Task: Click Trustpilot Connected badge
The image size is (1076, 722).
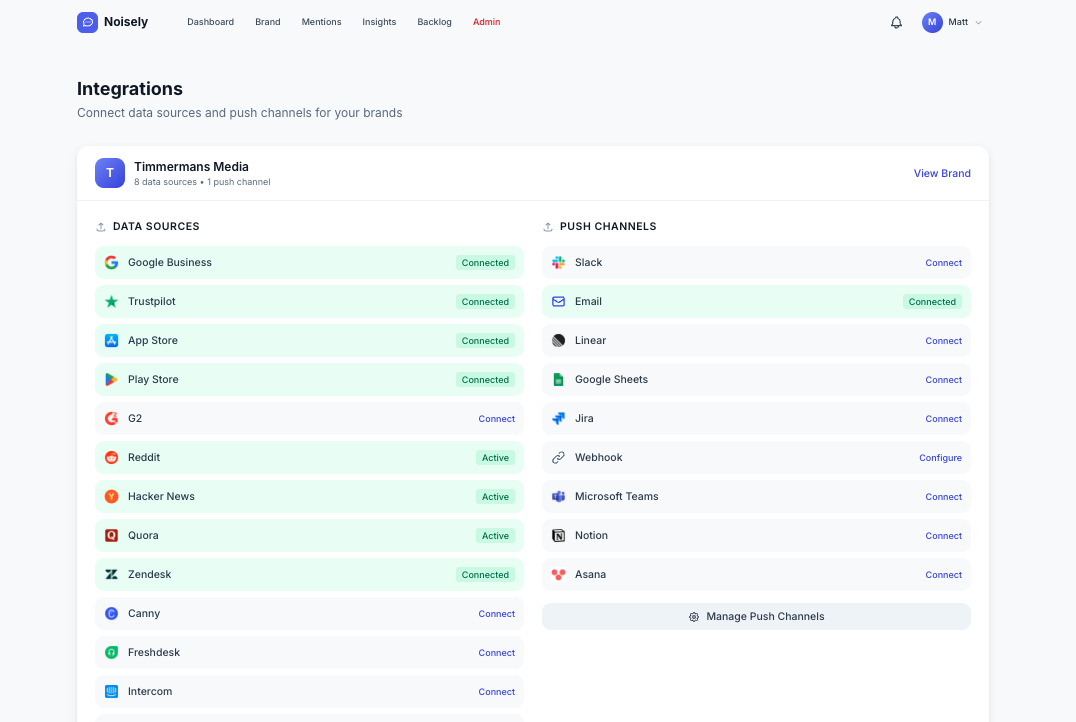Action: click(x=485, y=302)
